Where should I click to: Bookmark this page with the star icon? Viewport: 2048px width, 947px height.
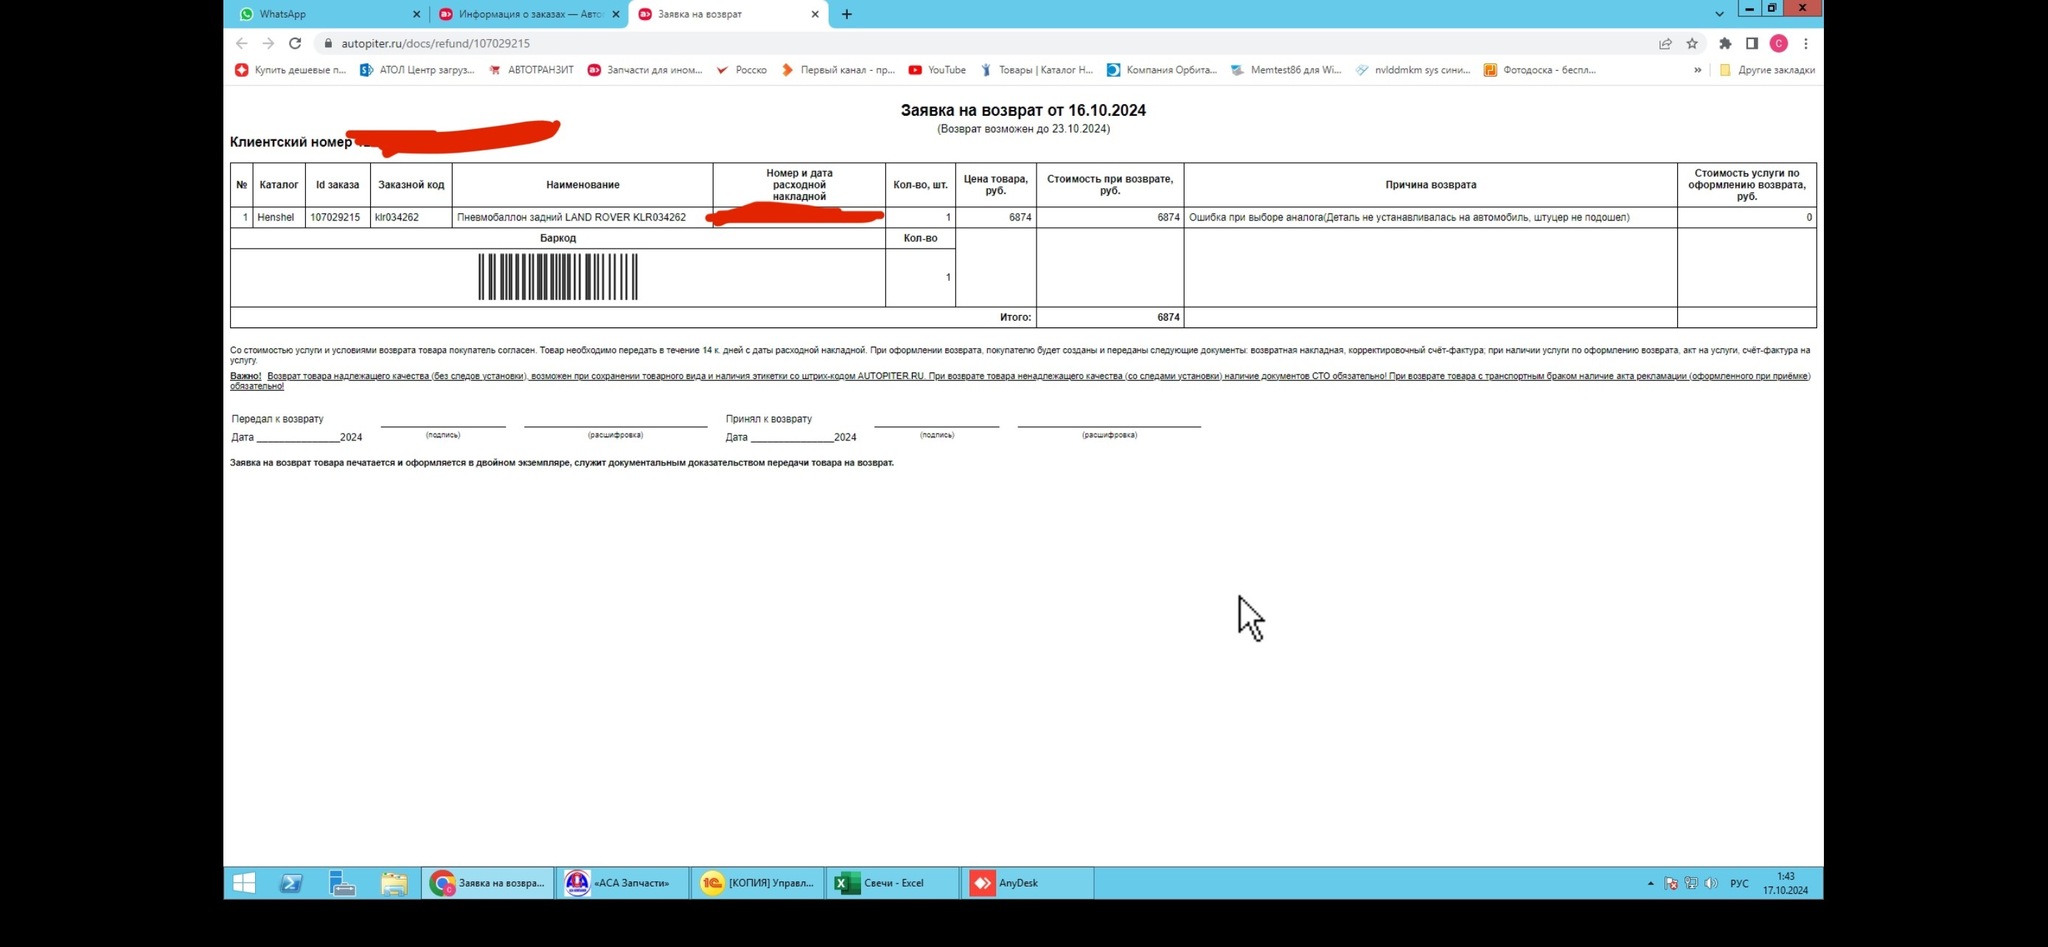(x=1692, y=43)
